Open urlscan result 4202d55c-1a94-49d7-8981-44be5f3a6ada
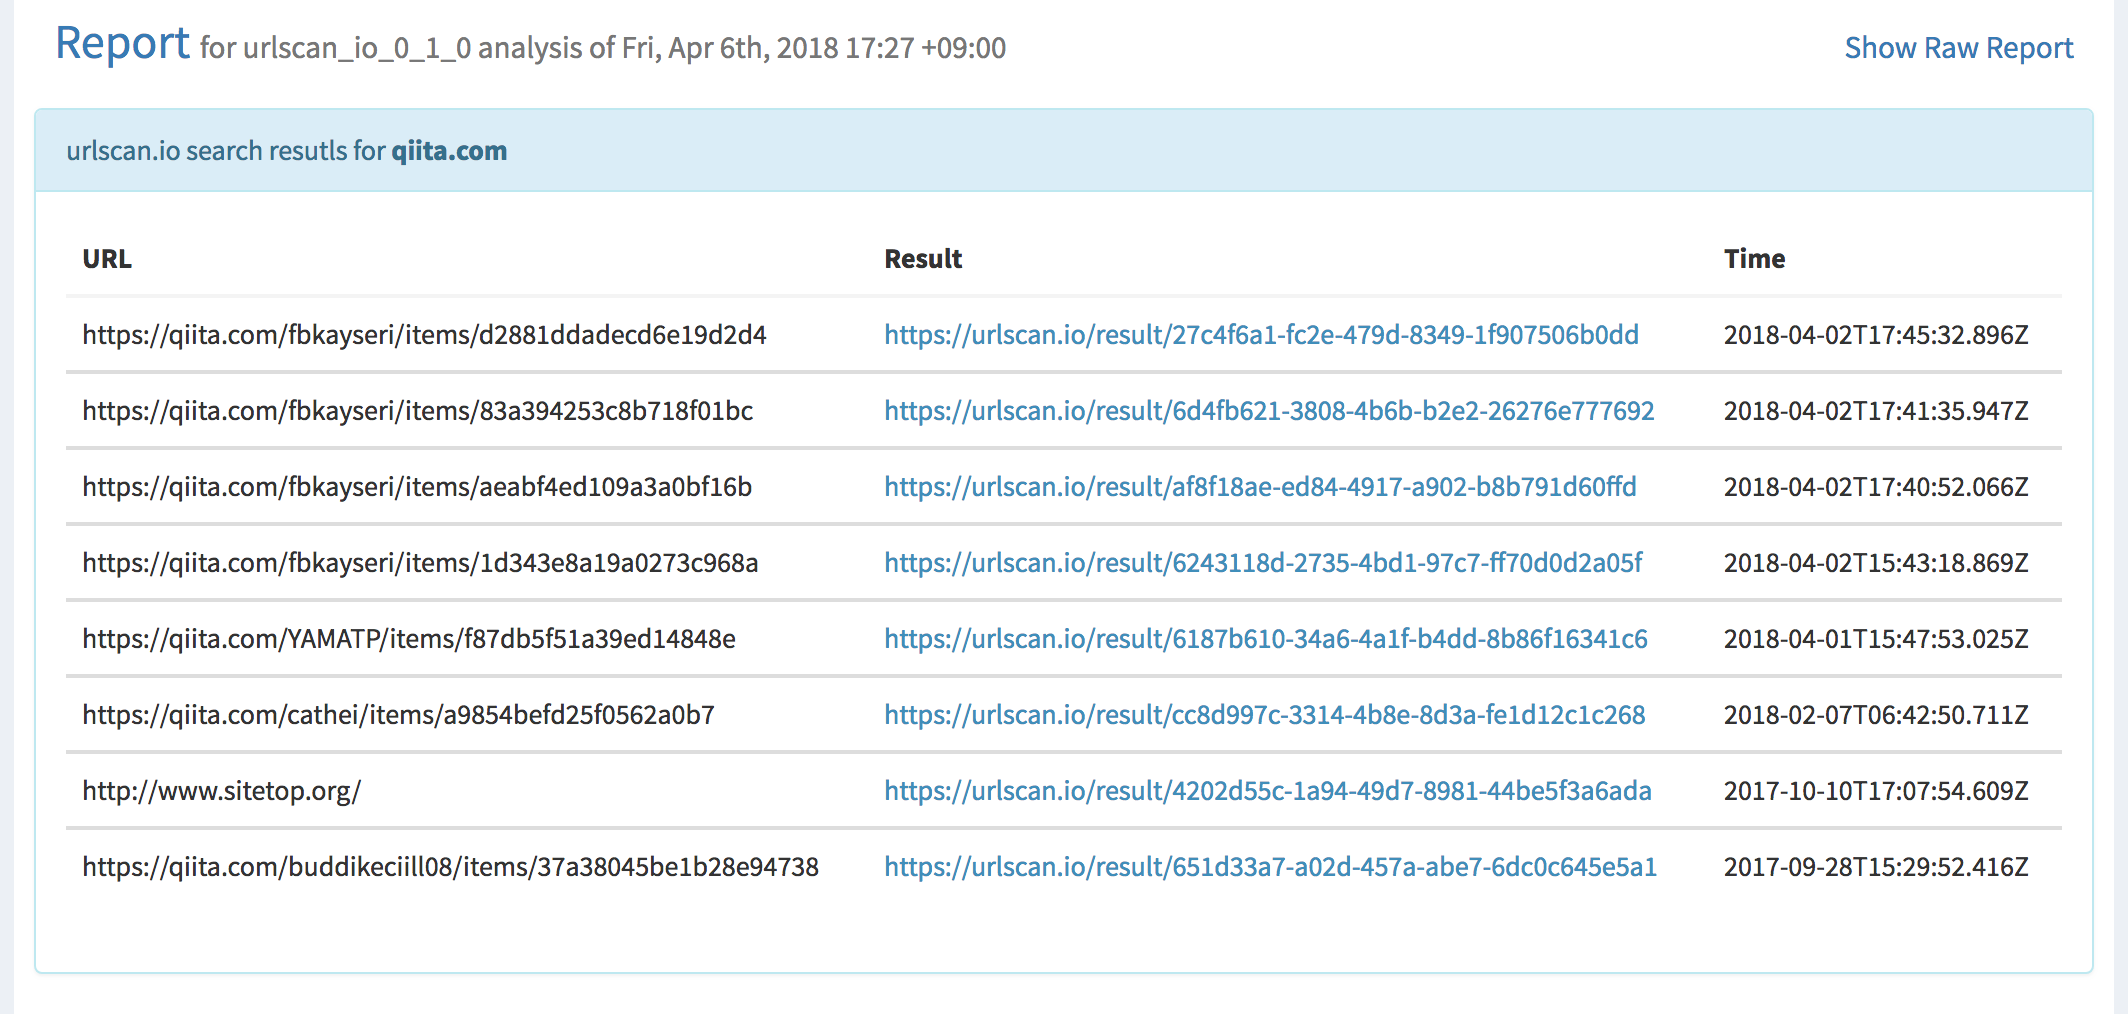Viewport: 2128px width, 1014px height. [1268, 791]
